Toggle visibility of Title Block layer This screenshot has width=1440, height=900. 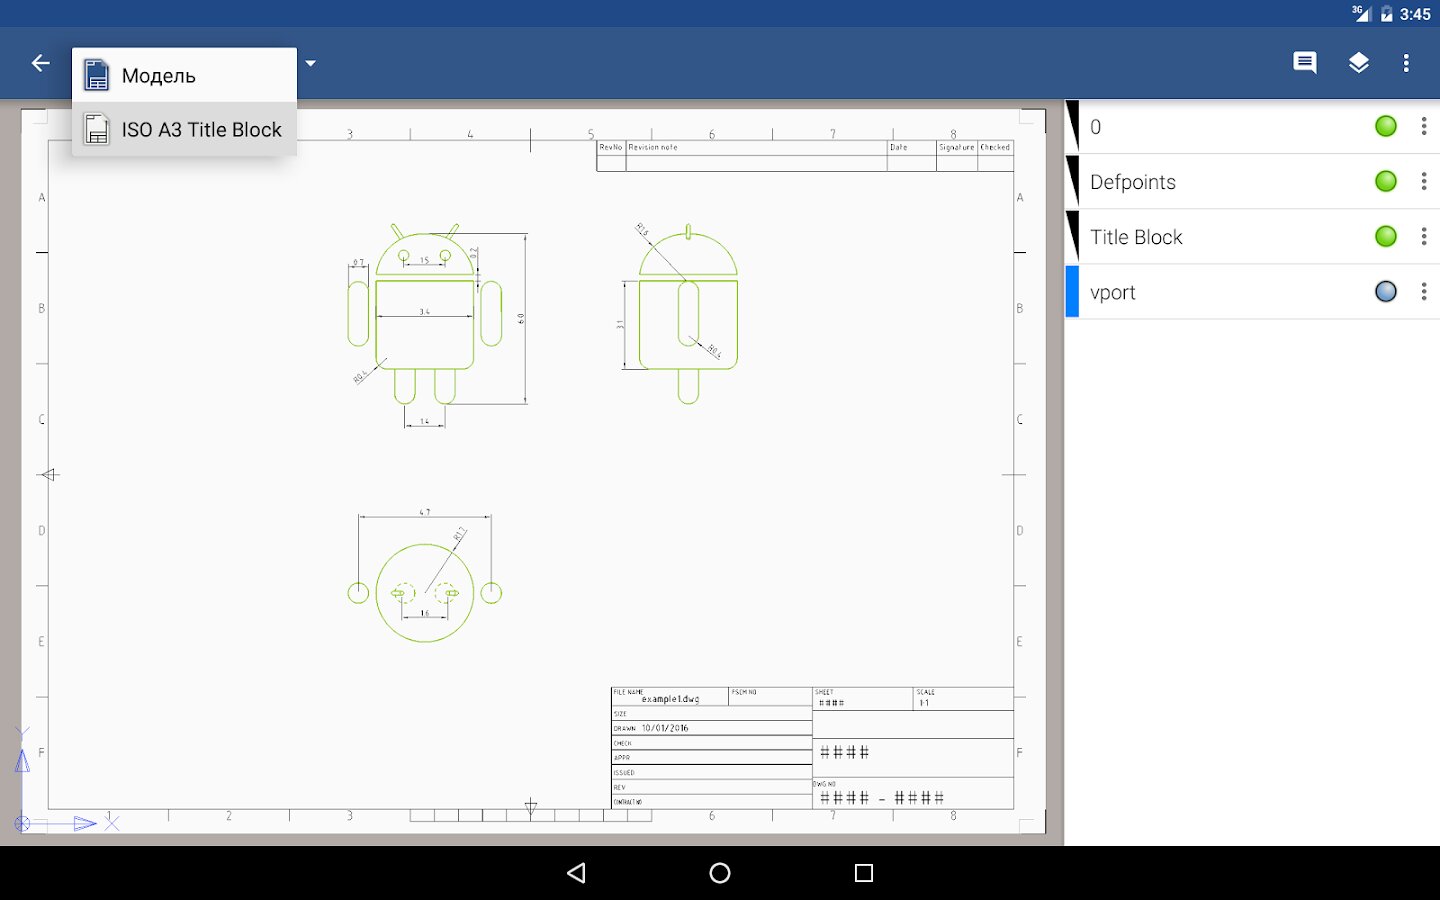point(1385,236)
